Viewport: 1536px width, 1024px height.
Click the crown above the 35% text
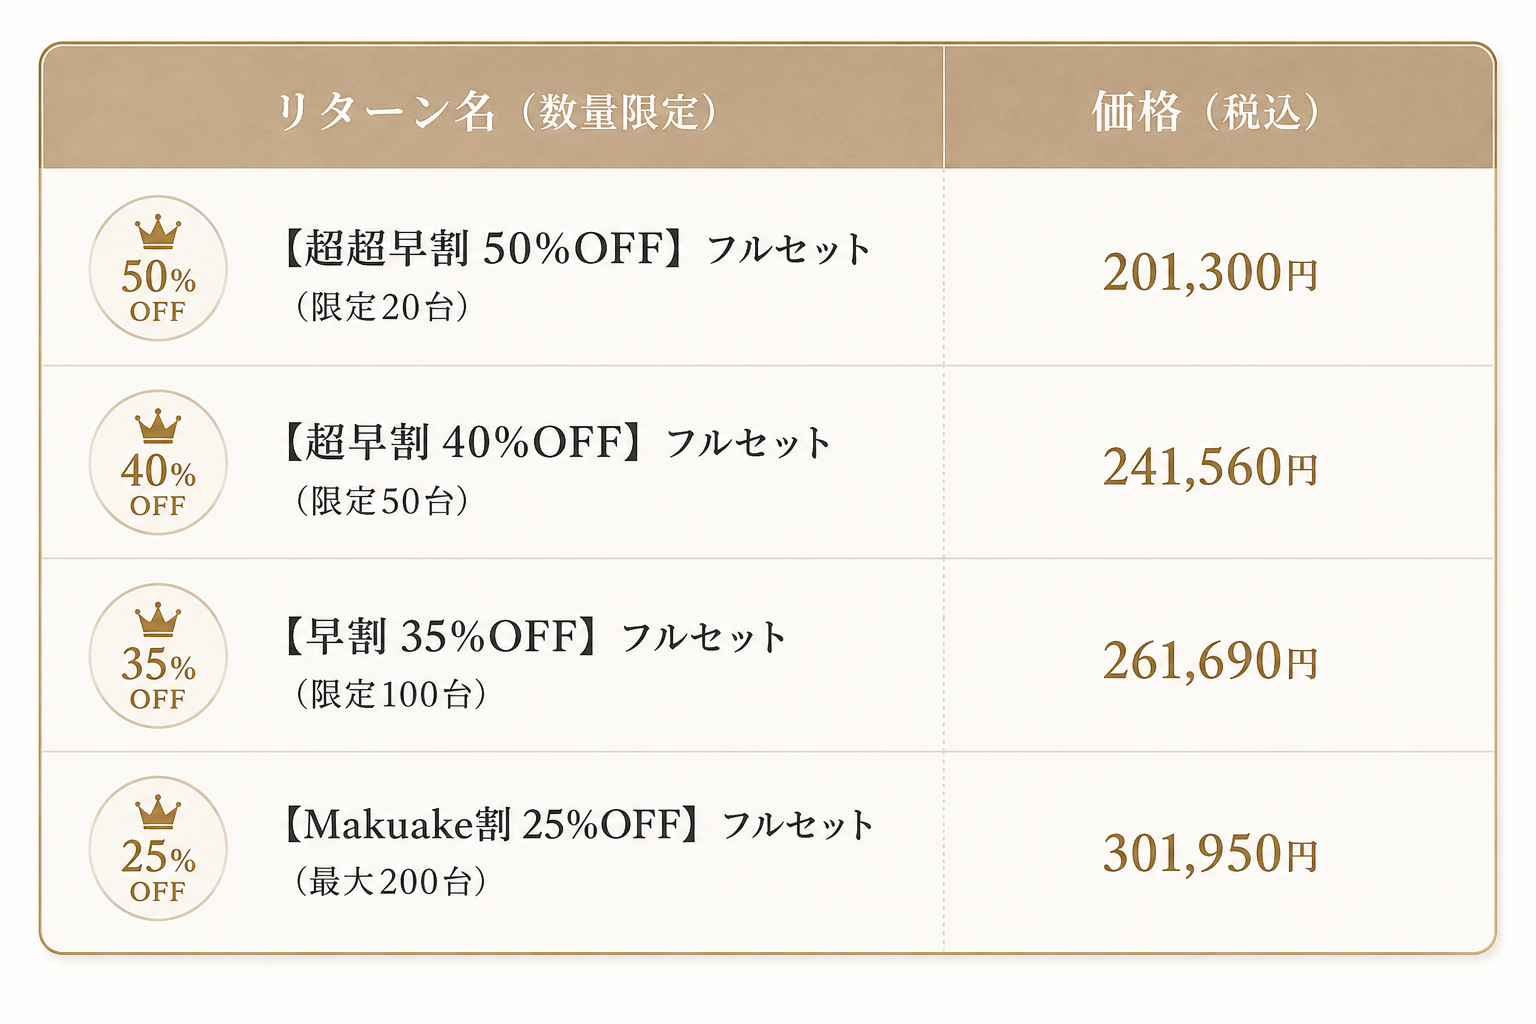coord(158,620)
